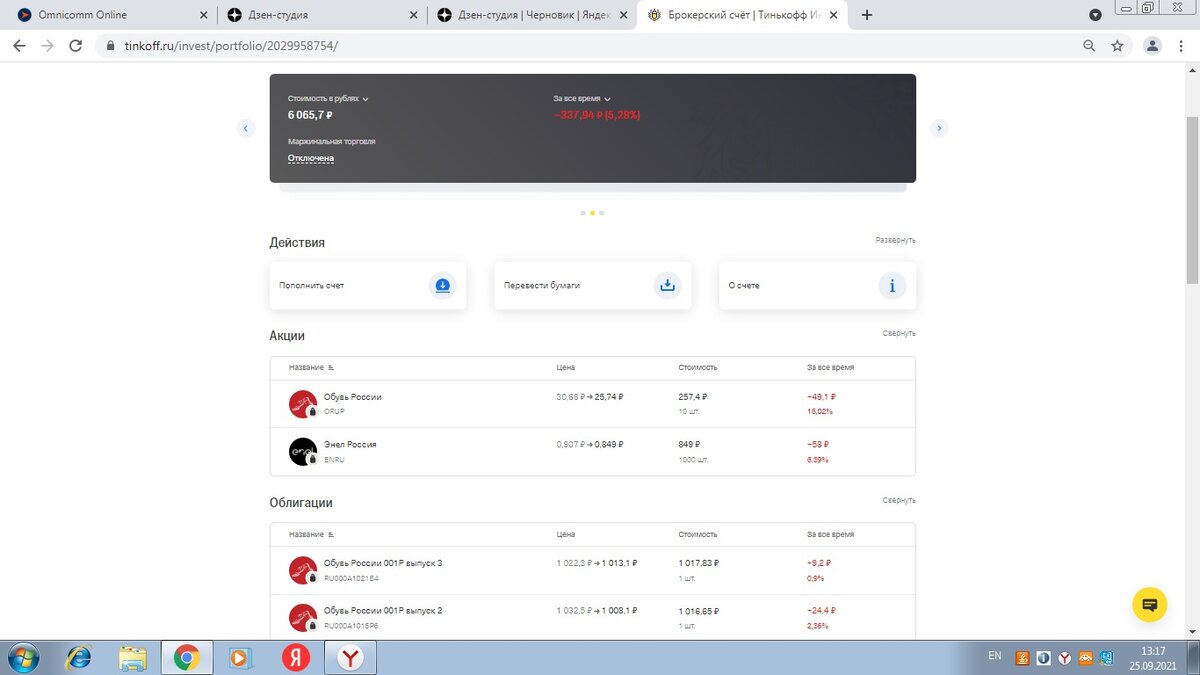Collapse the Акции section via Свернуть
The width and height of the screenshot is (1200, 675).
(x=899, y=333)
